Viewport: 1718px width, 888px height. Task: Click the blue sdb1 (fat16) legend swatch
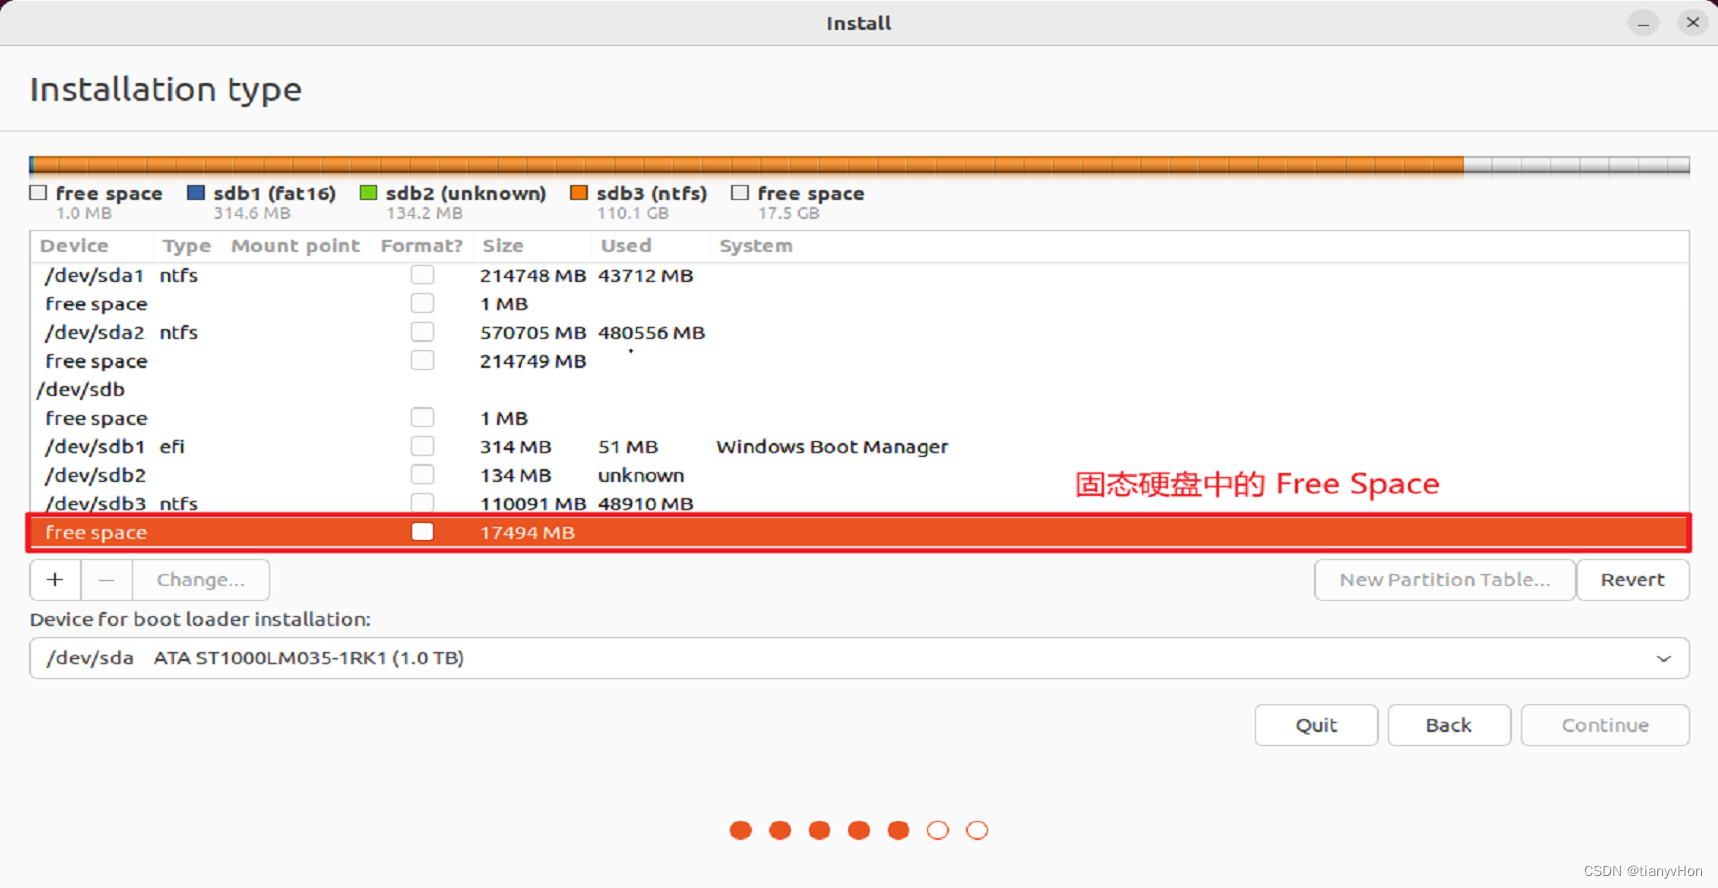coord(196,192)
